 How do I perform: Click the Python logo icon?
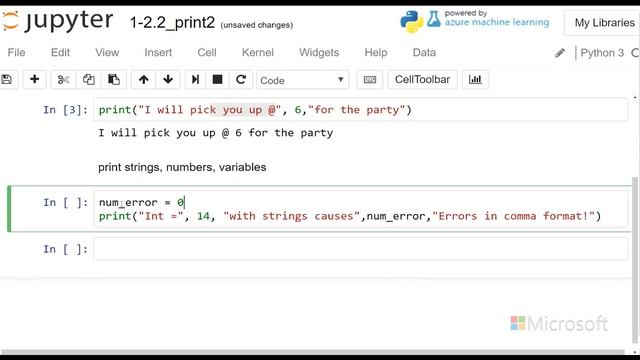[x=411, y=21]
